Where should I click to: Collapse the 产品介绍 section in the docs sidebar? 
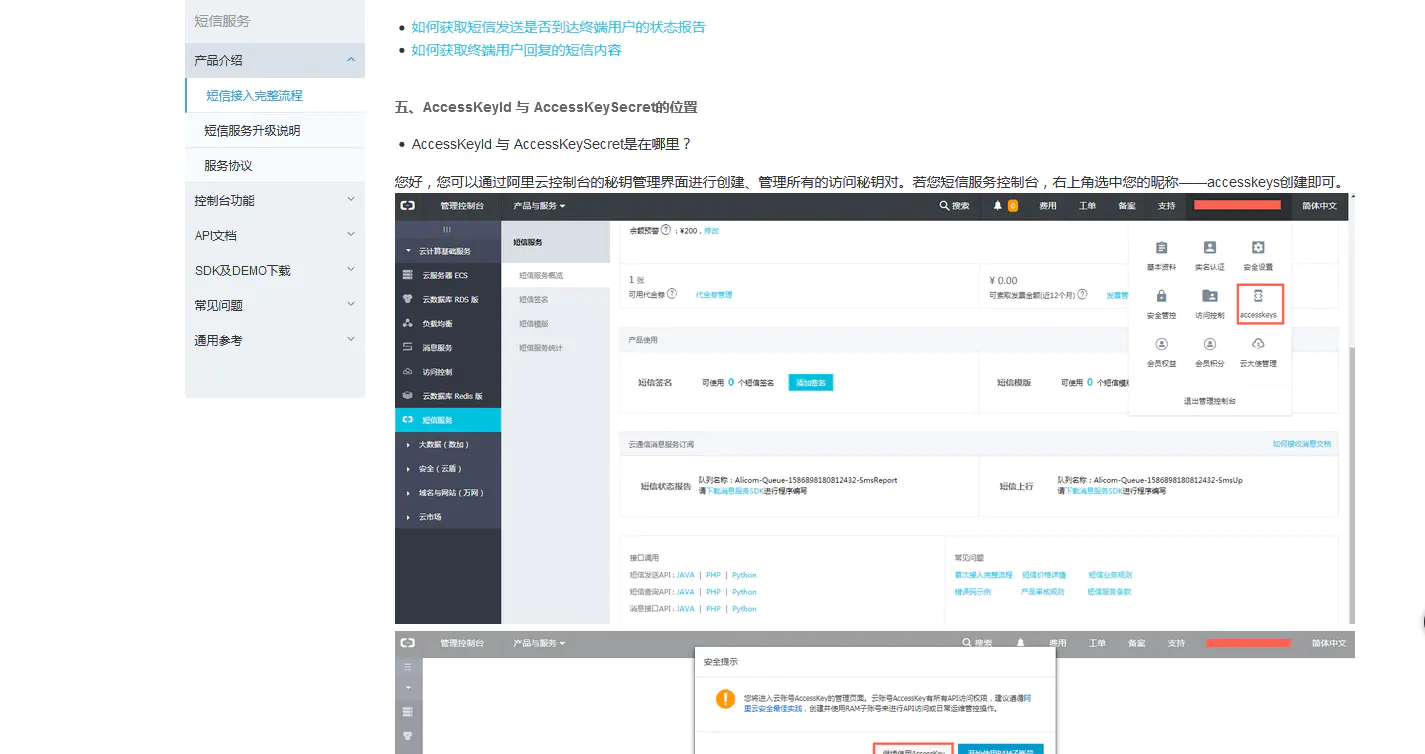[x=275, y=60]
